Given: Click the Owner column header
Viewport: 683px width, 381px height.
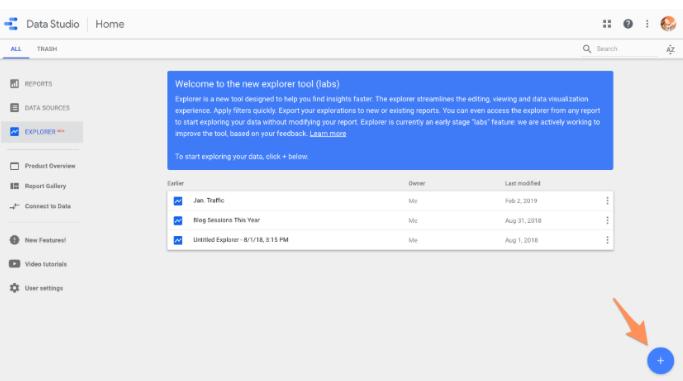Looking at the screenshot, I should tap(417, 183).
